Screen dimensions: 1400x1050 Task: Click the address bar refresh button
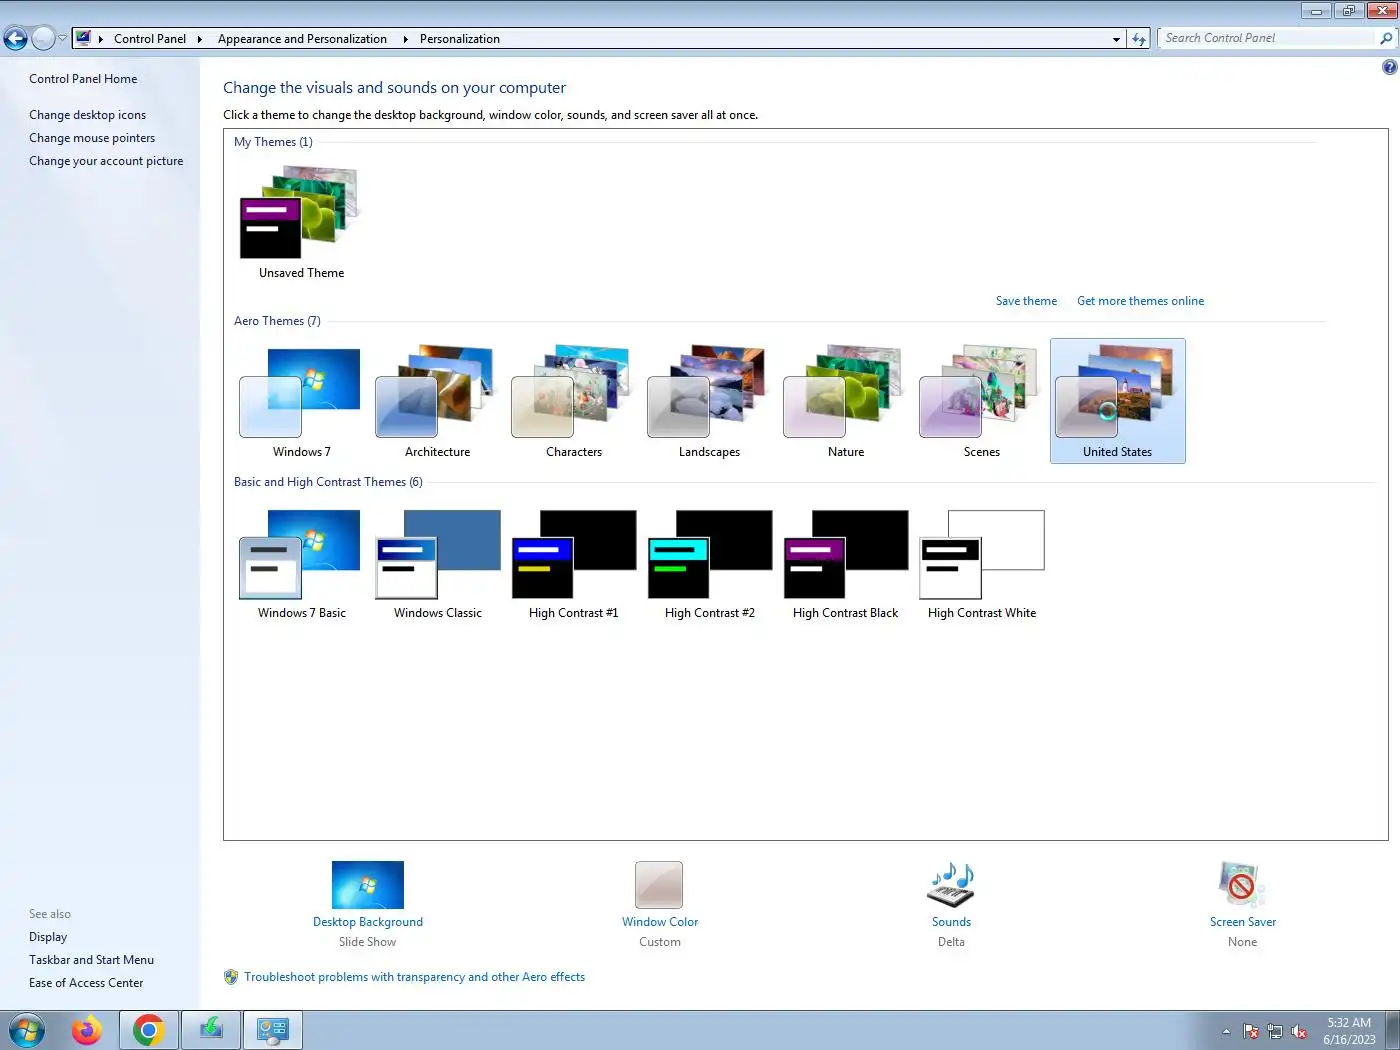pos(1138,39)
